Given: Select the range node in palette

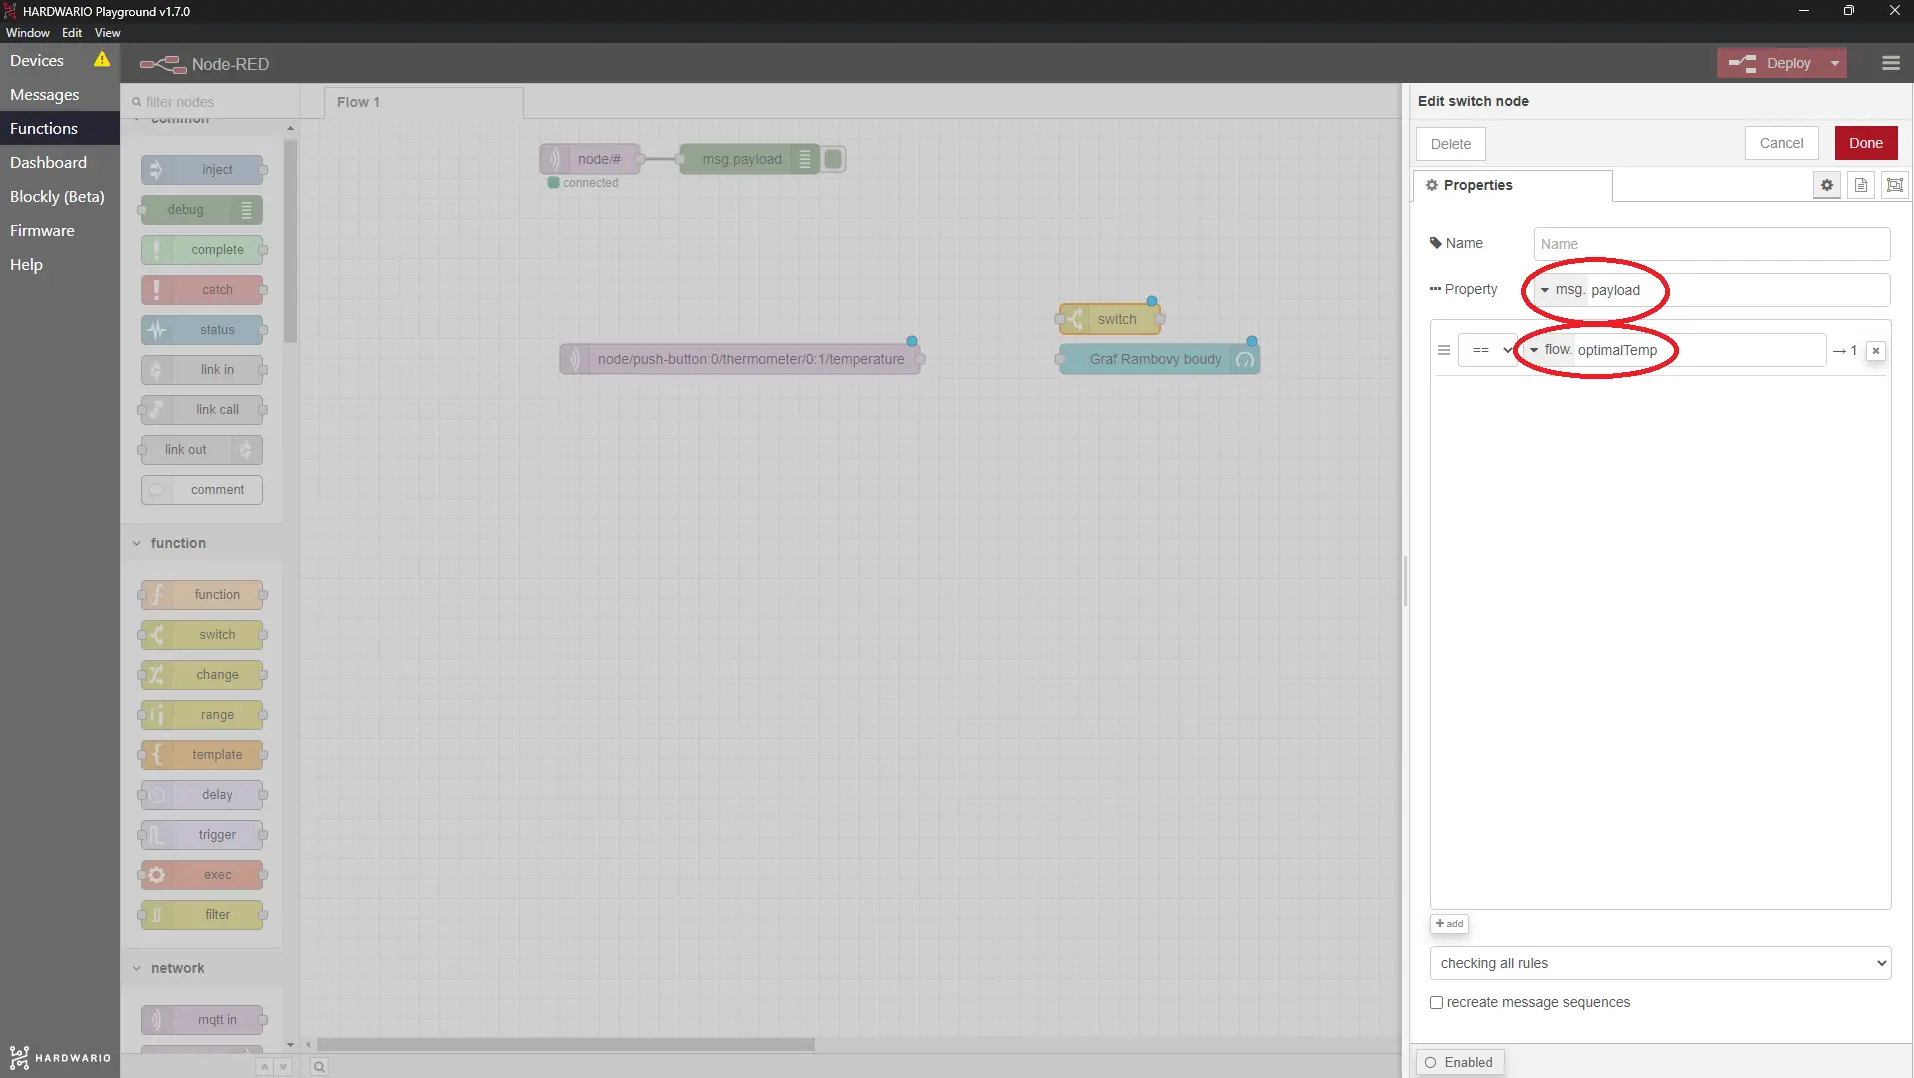Looking at the screenshot, I should tap(202, 715).
